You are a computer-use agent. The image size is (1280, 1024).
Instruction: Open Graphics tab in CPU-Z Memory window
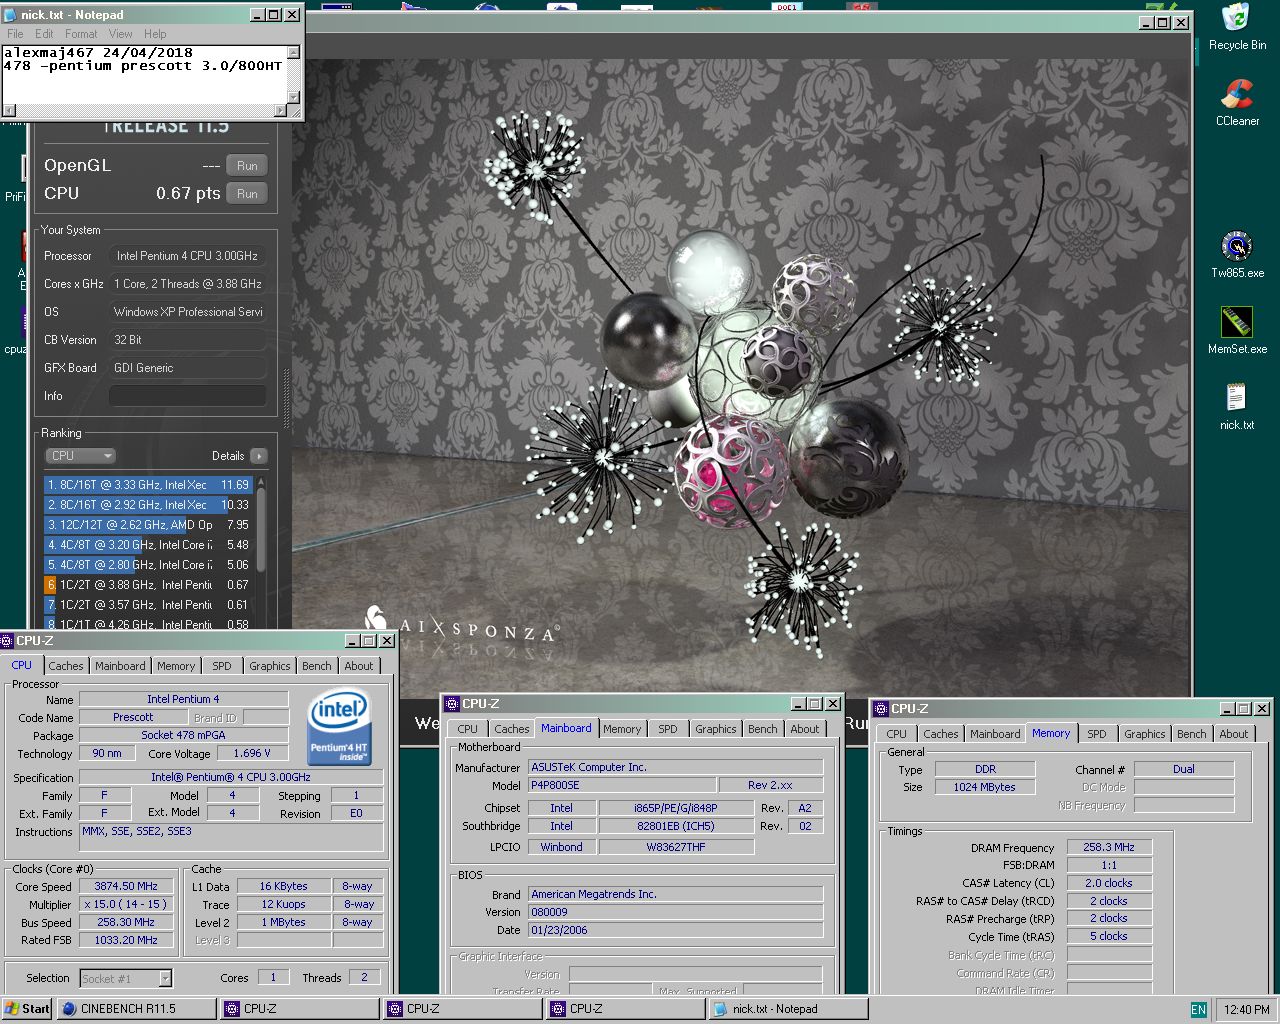point(1145,734)
